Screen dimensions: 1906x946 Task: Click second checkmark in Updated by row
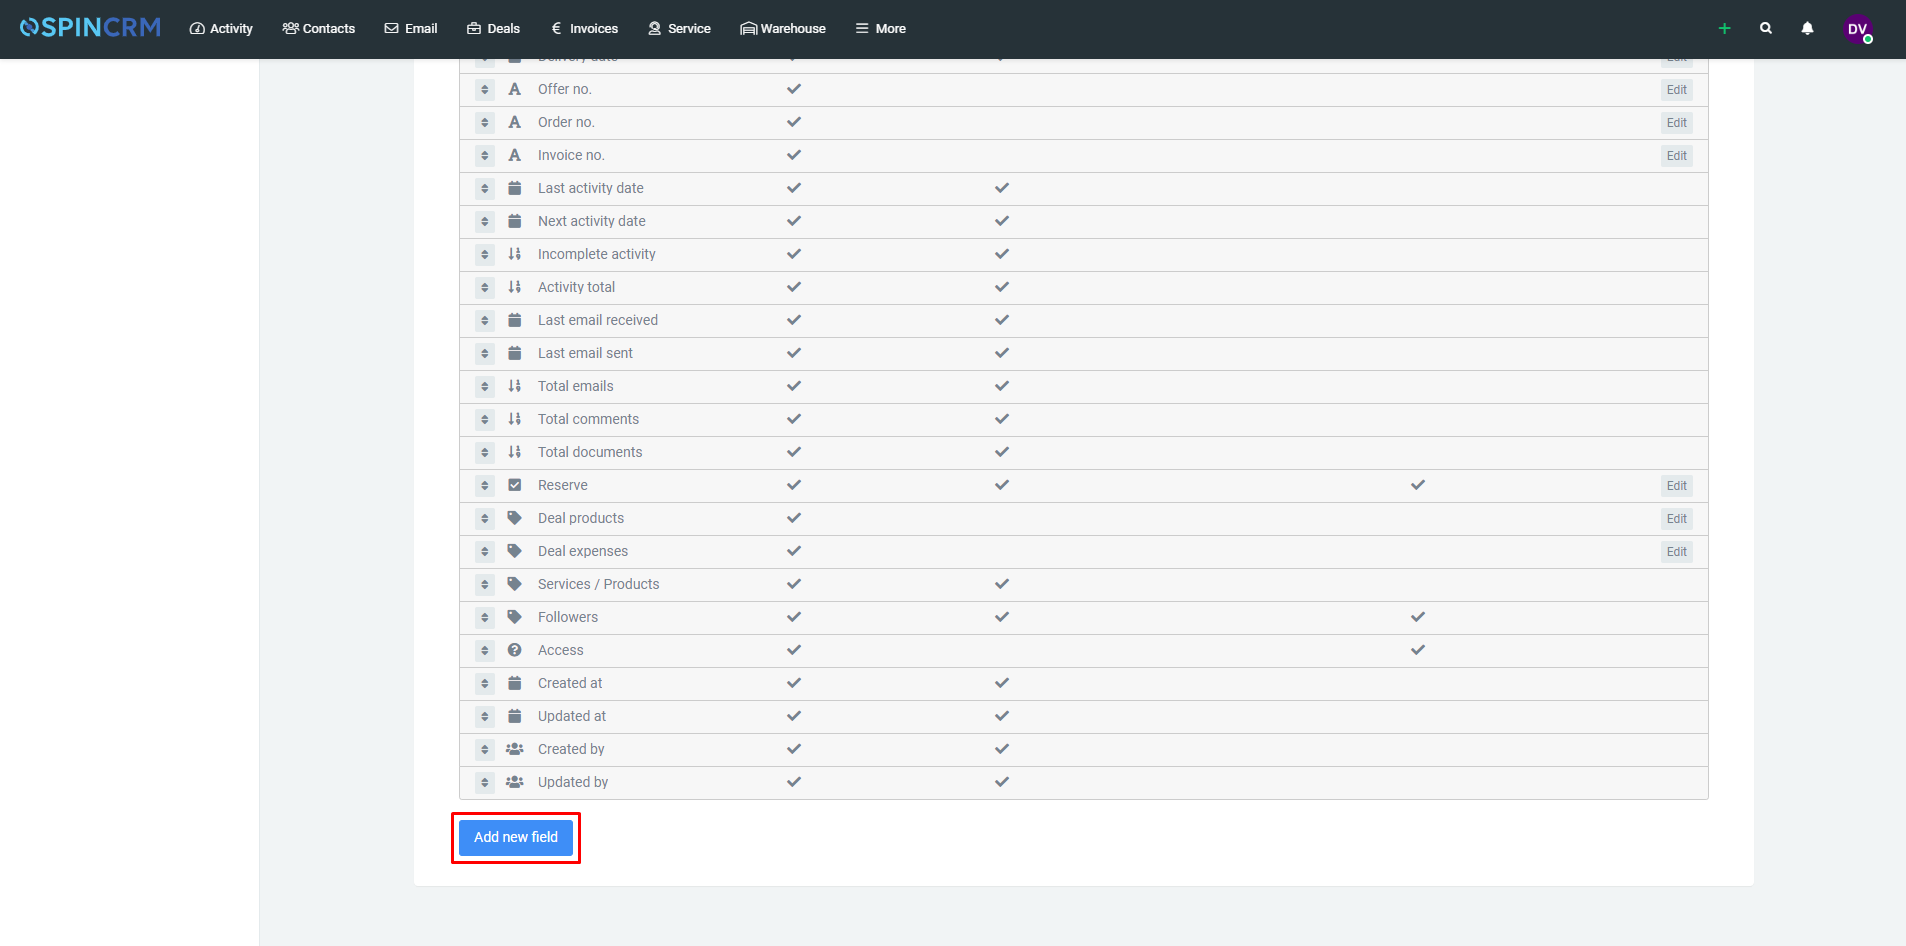click(1002, 782)
